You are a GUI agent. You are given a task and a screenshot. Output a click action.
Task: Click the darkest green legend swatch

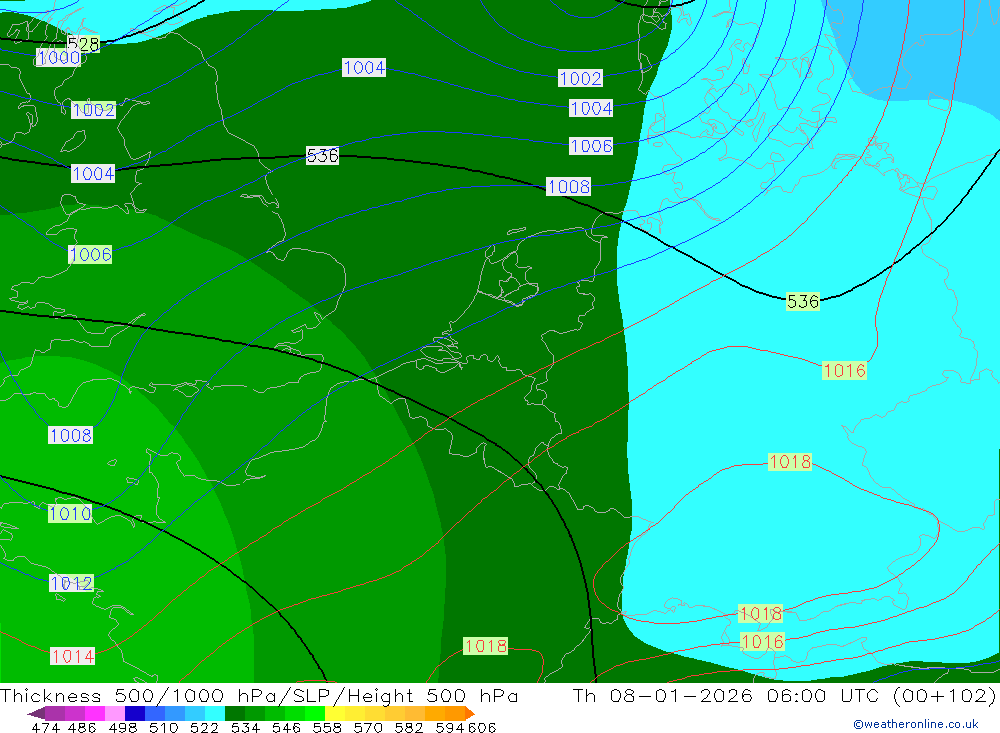235,713
